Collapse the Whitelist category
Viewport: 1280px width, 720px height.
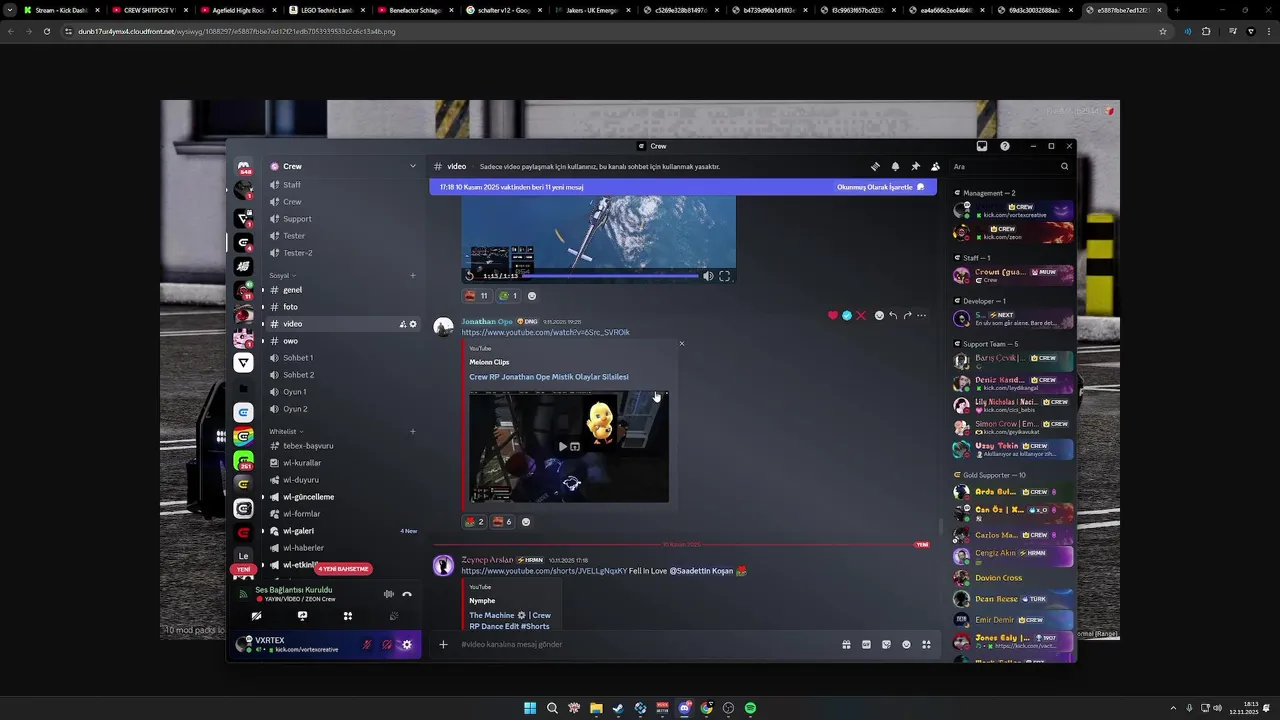click(286, 432)
